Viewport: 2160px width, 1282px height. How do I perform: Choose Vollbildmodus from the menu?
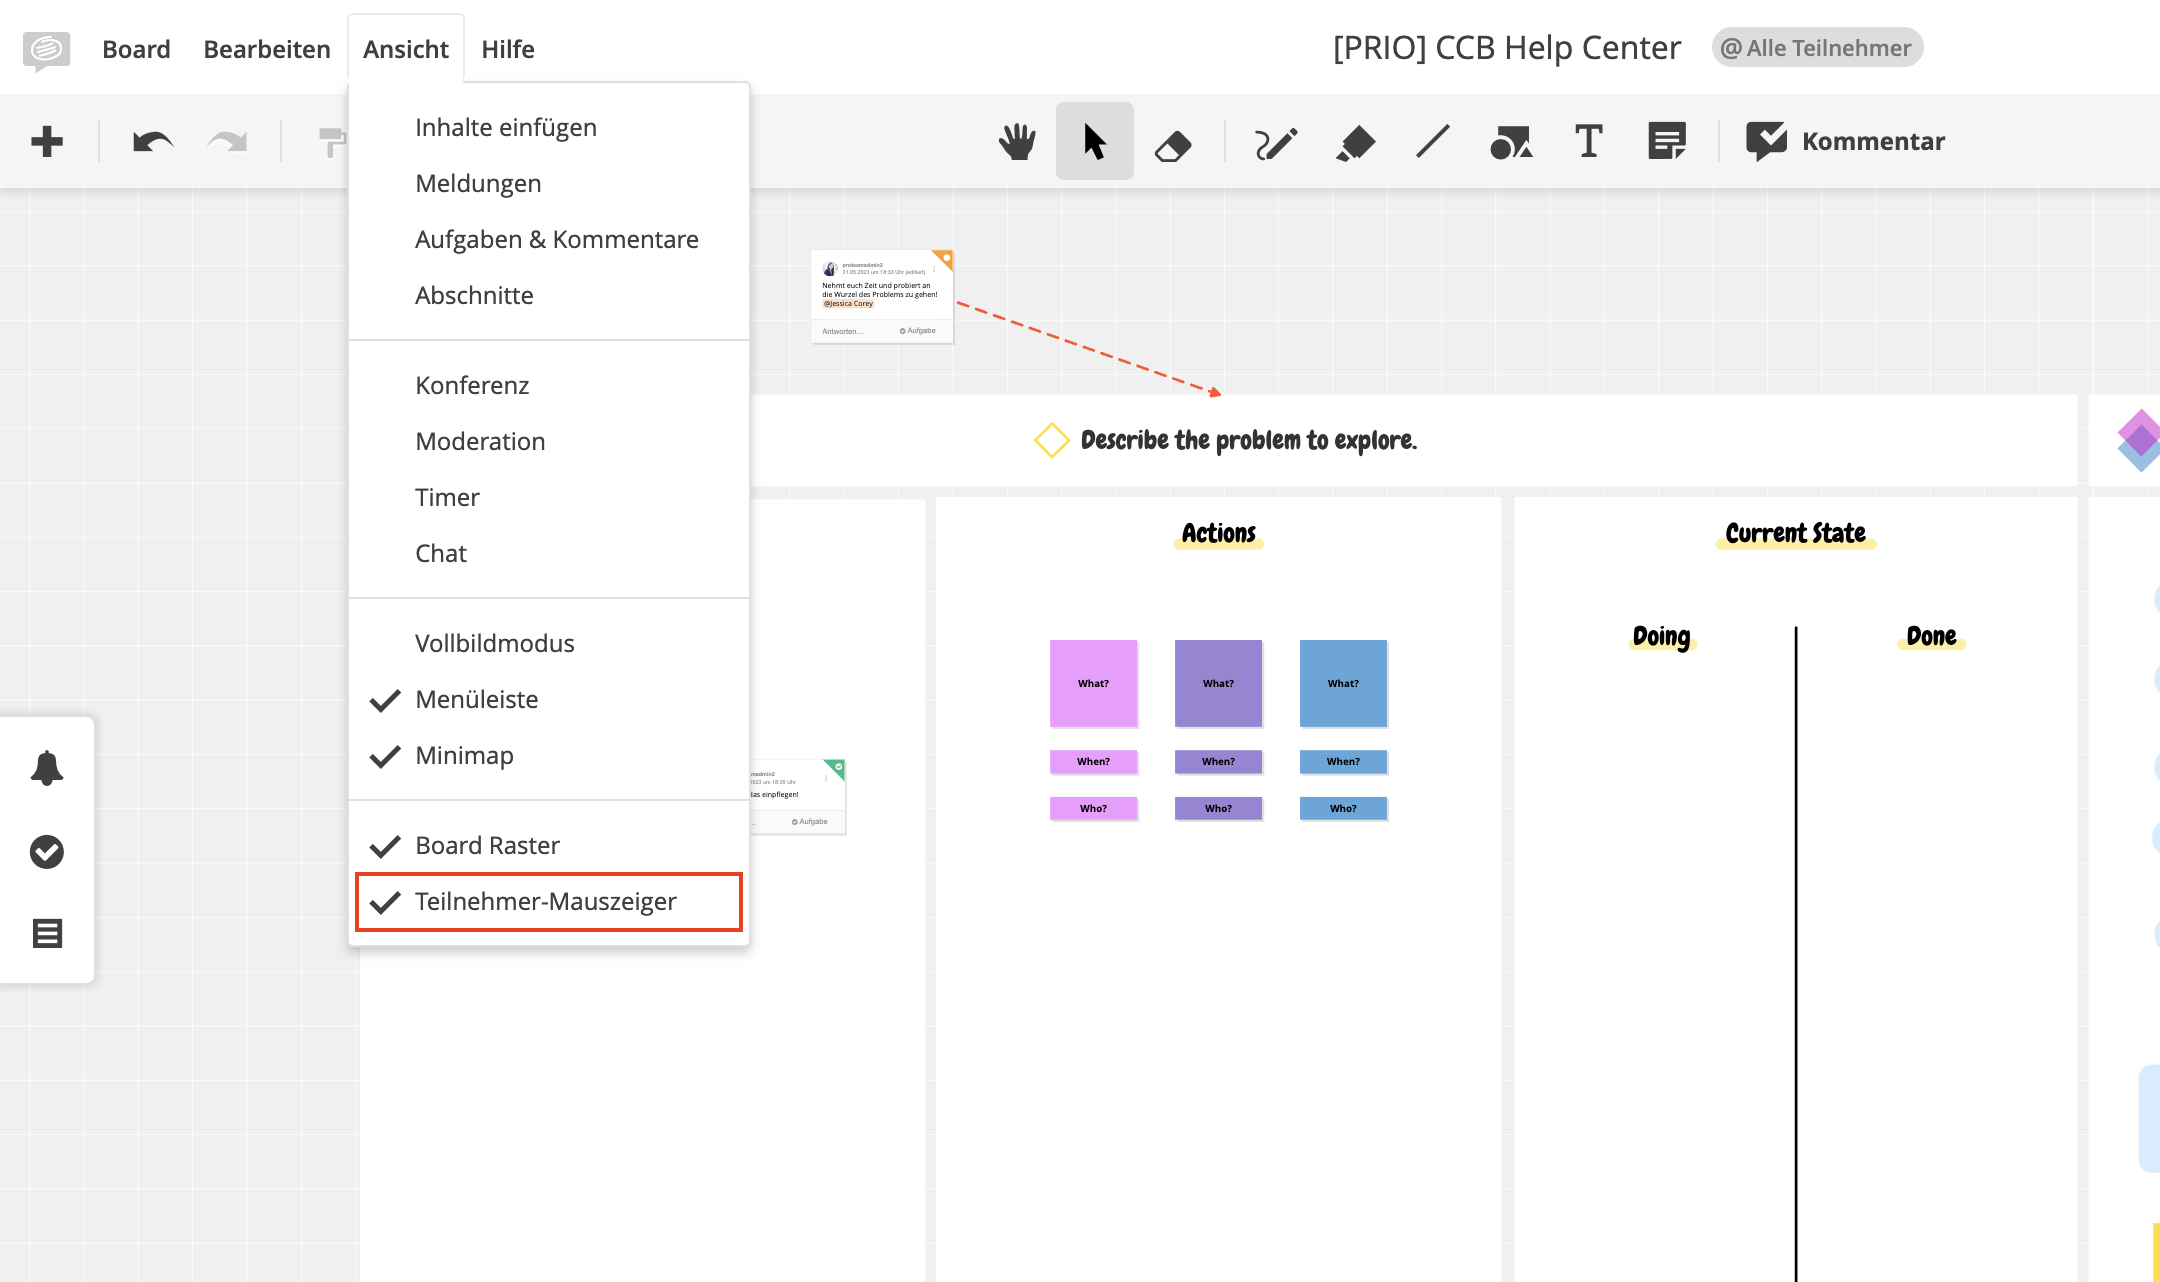click(494, 644)
